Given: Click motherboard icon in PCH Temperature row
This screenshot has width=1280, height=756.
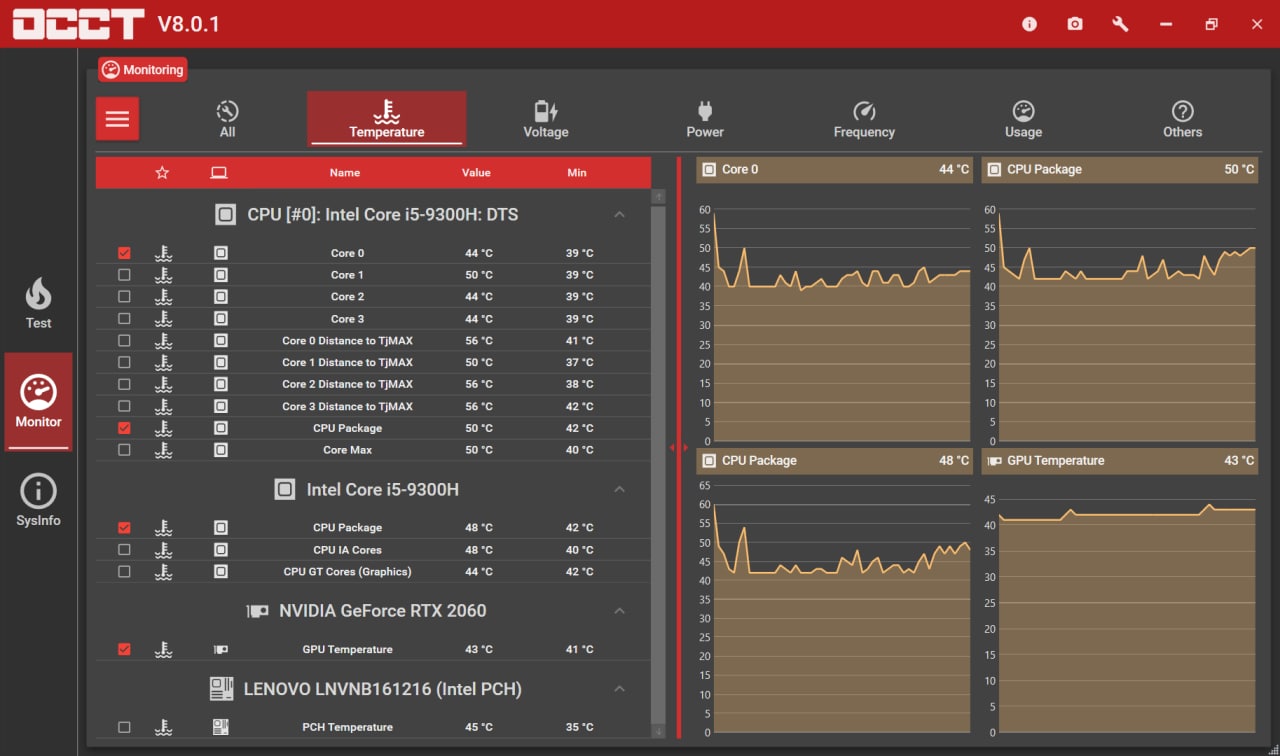Looking at the screenshot, I should point(220,728).
